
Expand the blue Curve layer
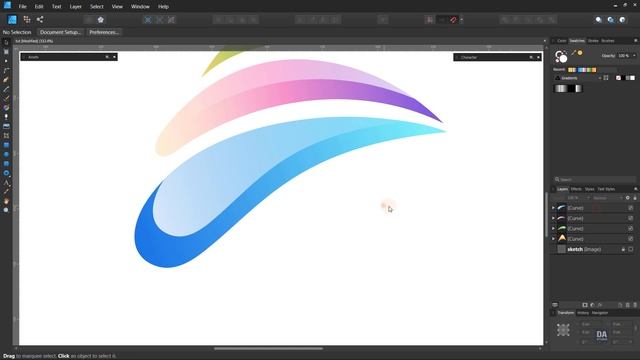pyautogui.click(x=553, y=208)
